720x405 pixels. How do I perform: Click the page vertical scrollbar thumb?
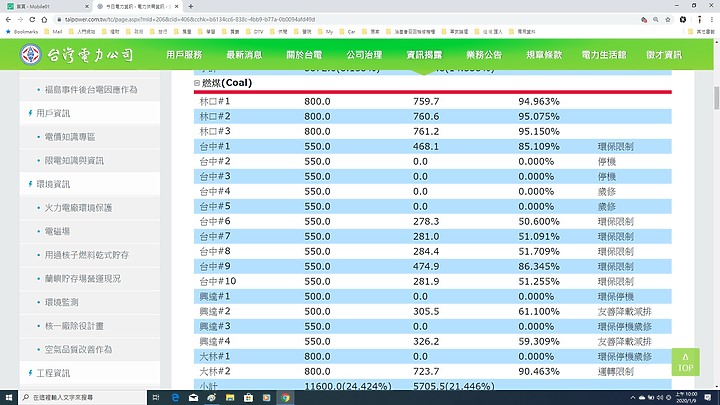coord(716,97)
